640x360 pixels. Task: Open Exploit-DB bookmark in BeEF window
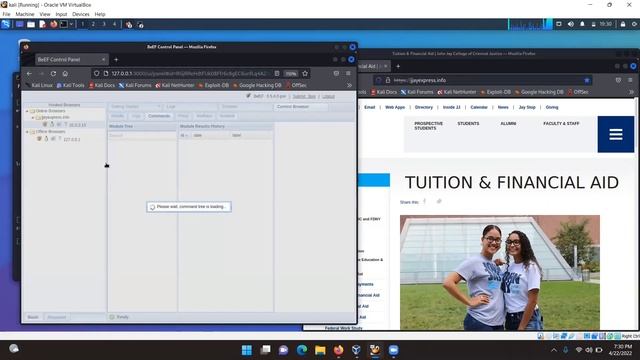(x=213, y=85)
